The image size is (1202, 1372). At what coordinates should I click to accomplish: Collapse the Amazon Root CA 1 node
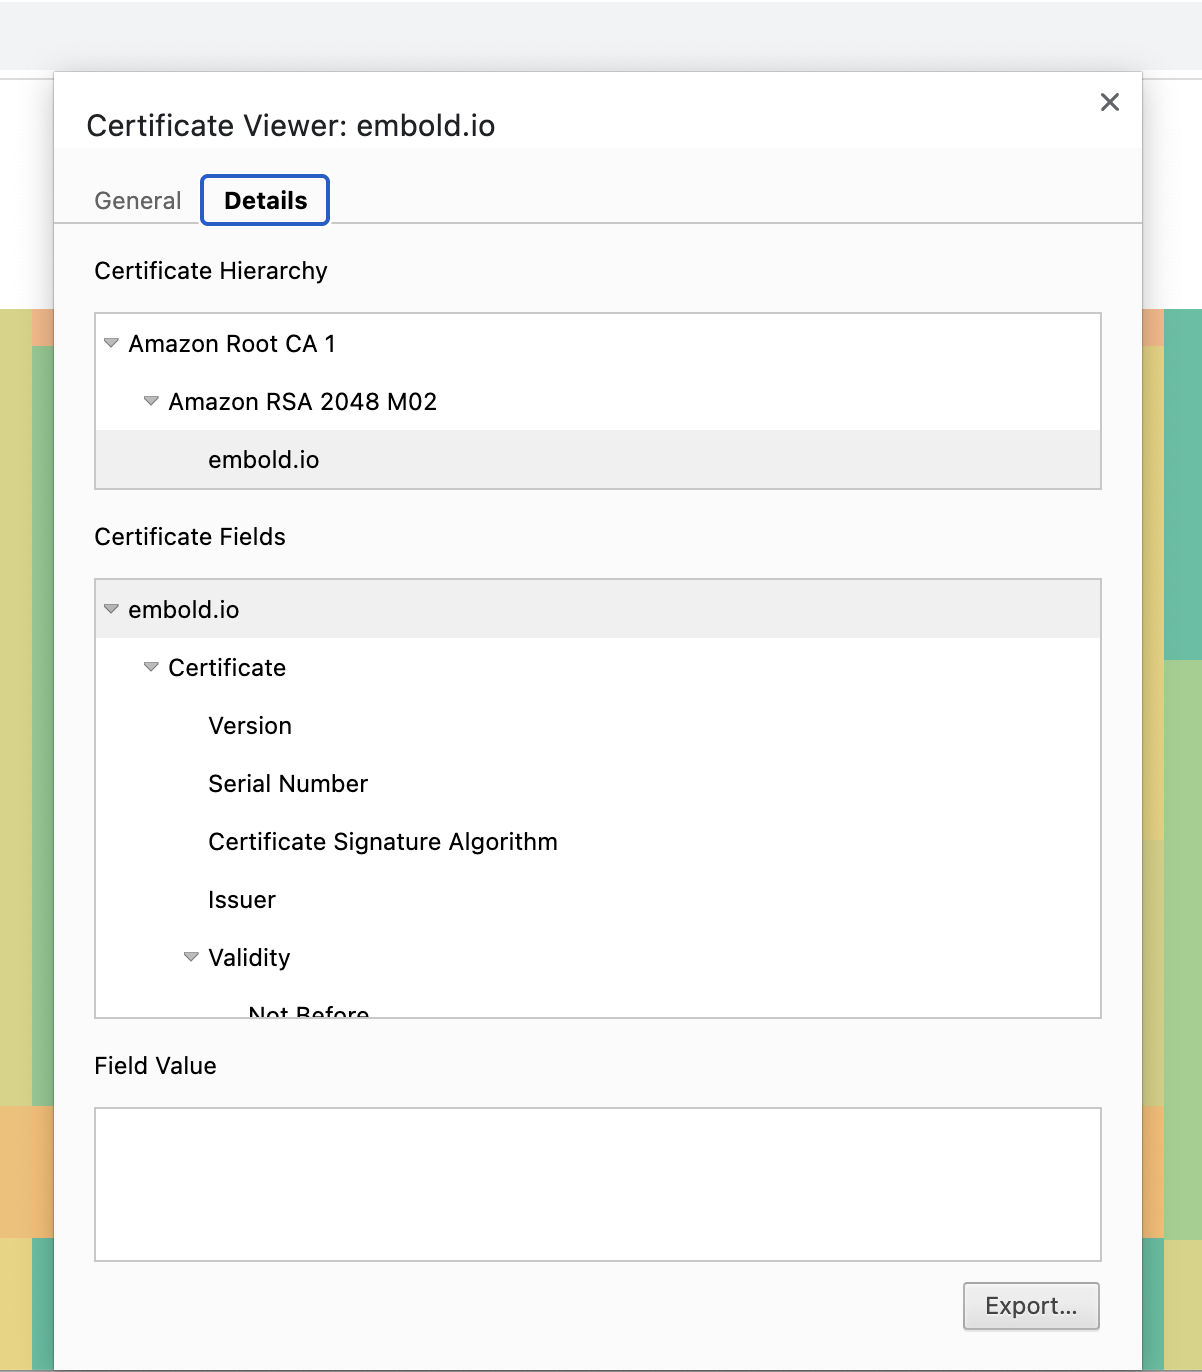point(111,343)
